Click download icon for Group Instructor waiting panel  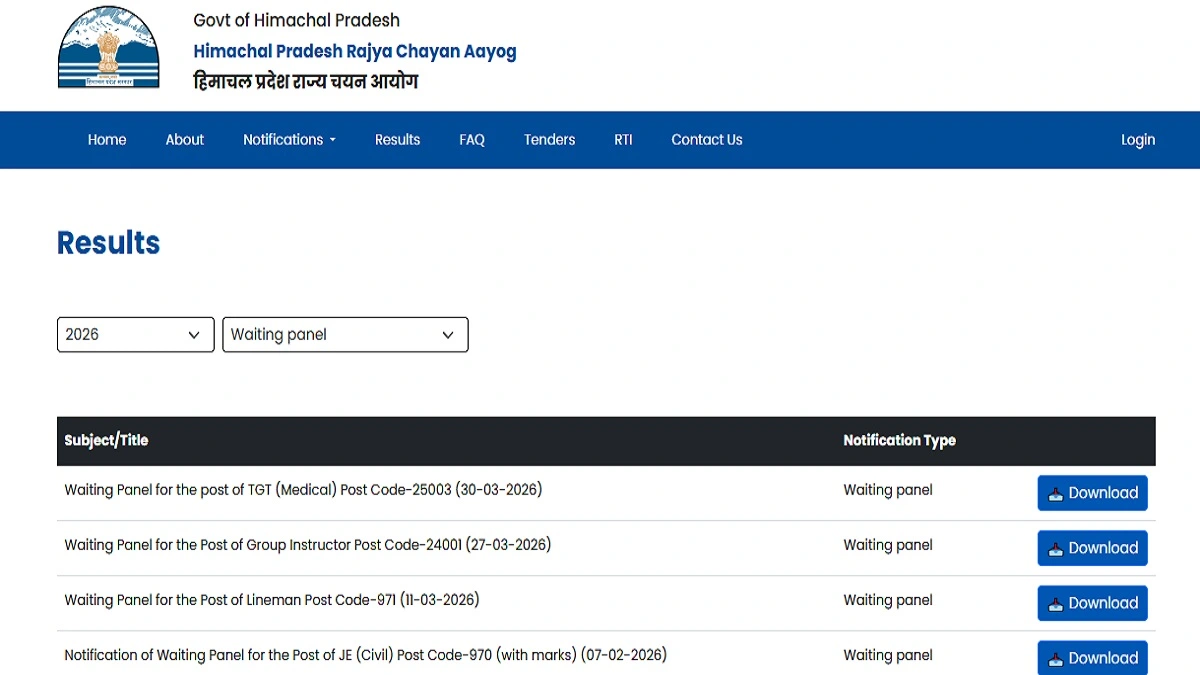tap(1054, 548)
